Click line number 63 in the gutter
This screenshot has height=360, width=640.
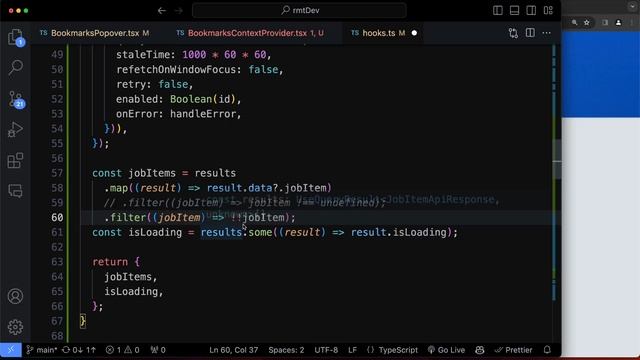tap(57, 262)
